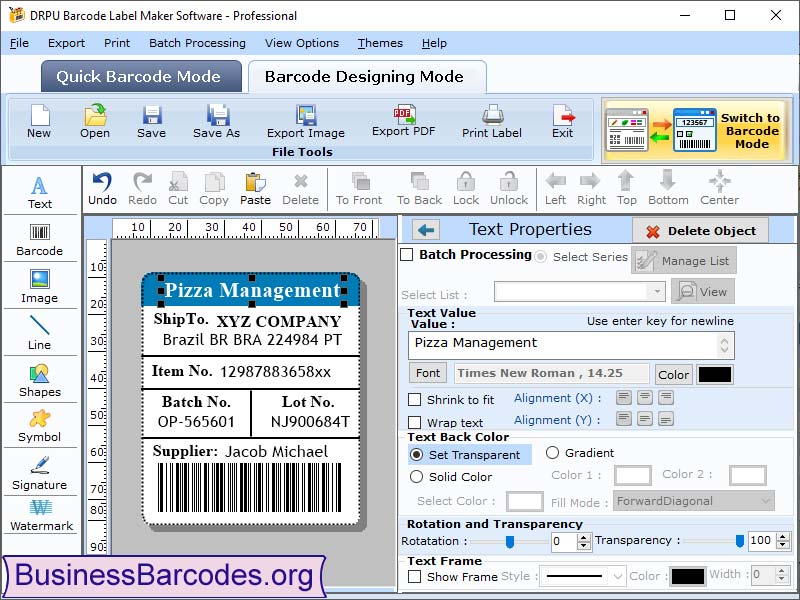This screenshot has height=600, width=800.
Task: Check the Wrap text option
Action: click(417, 422)
